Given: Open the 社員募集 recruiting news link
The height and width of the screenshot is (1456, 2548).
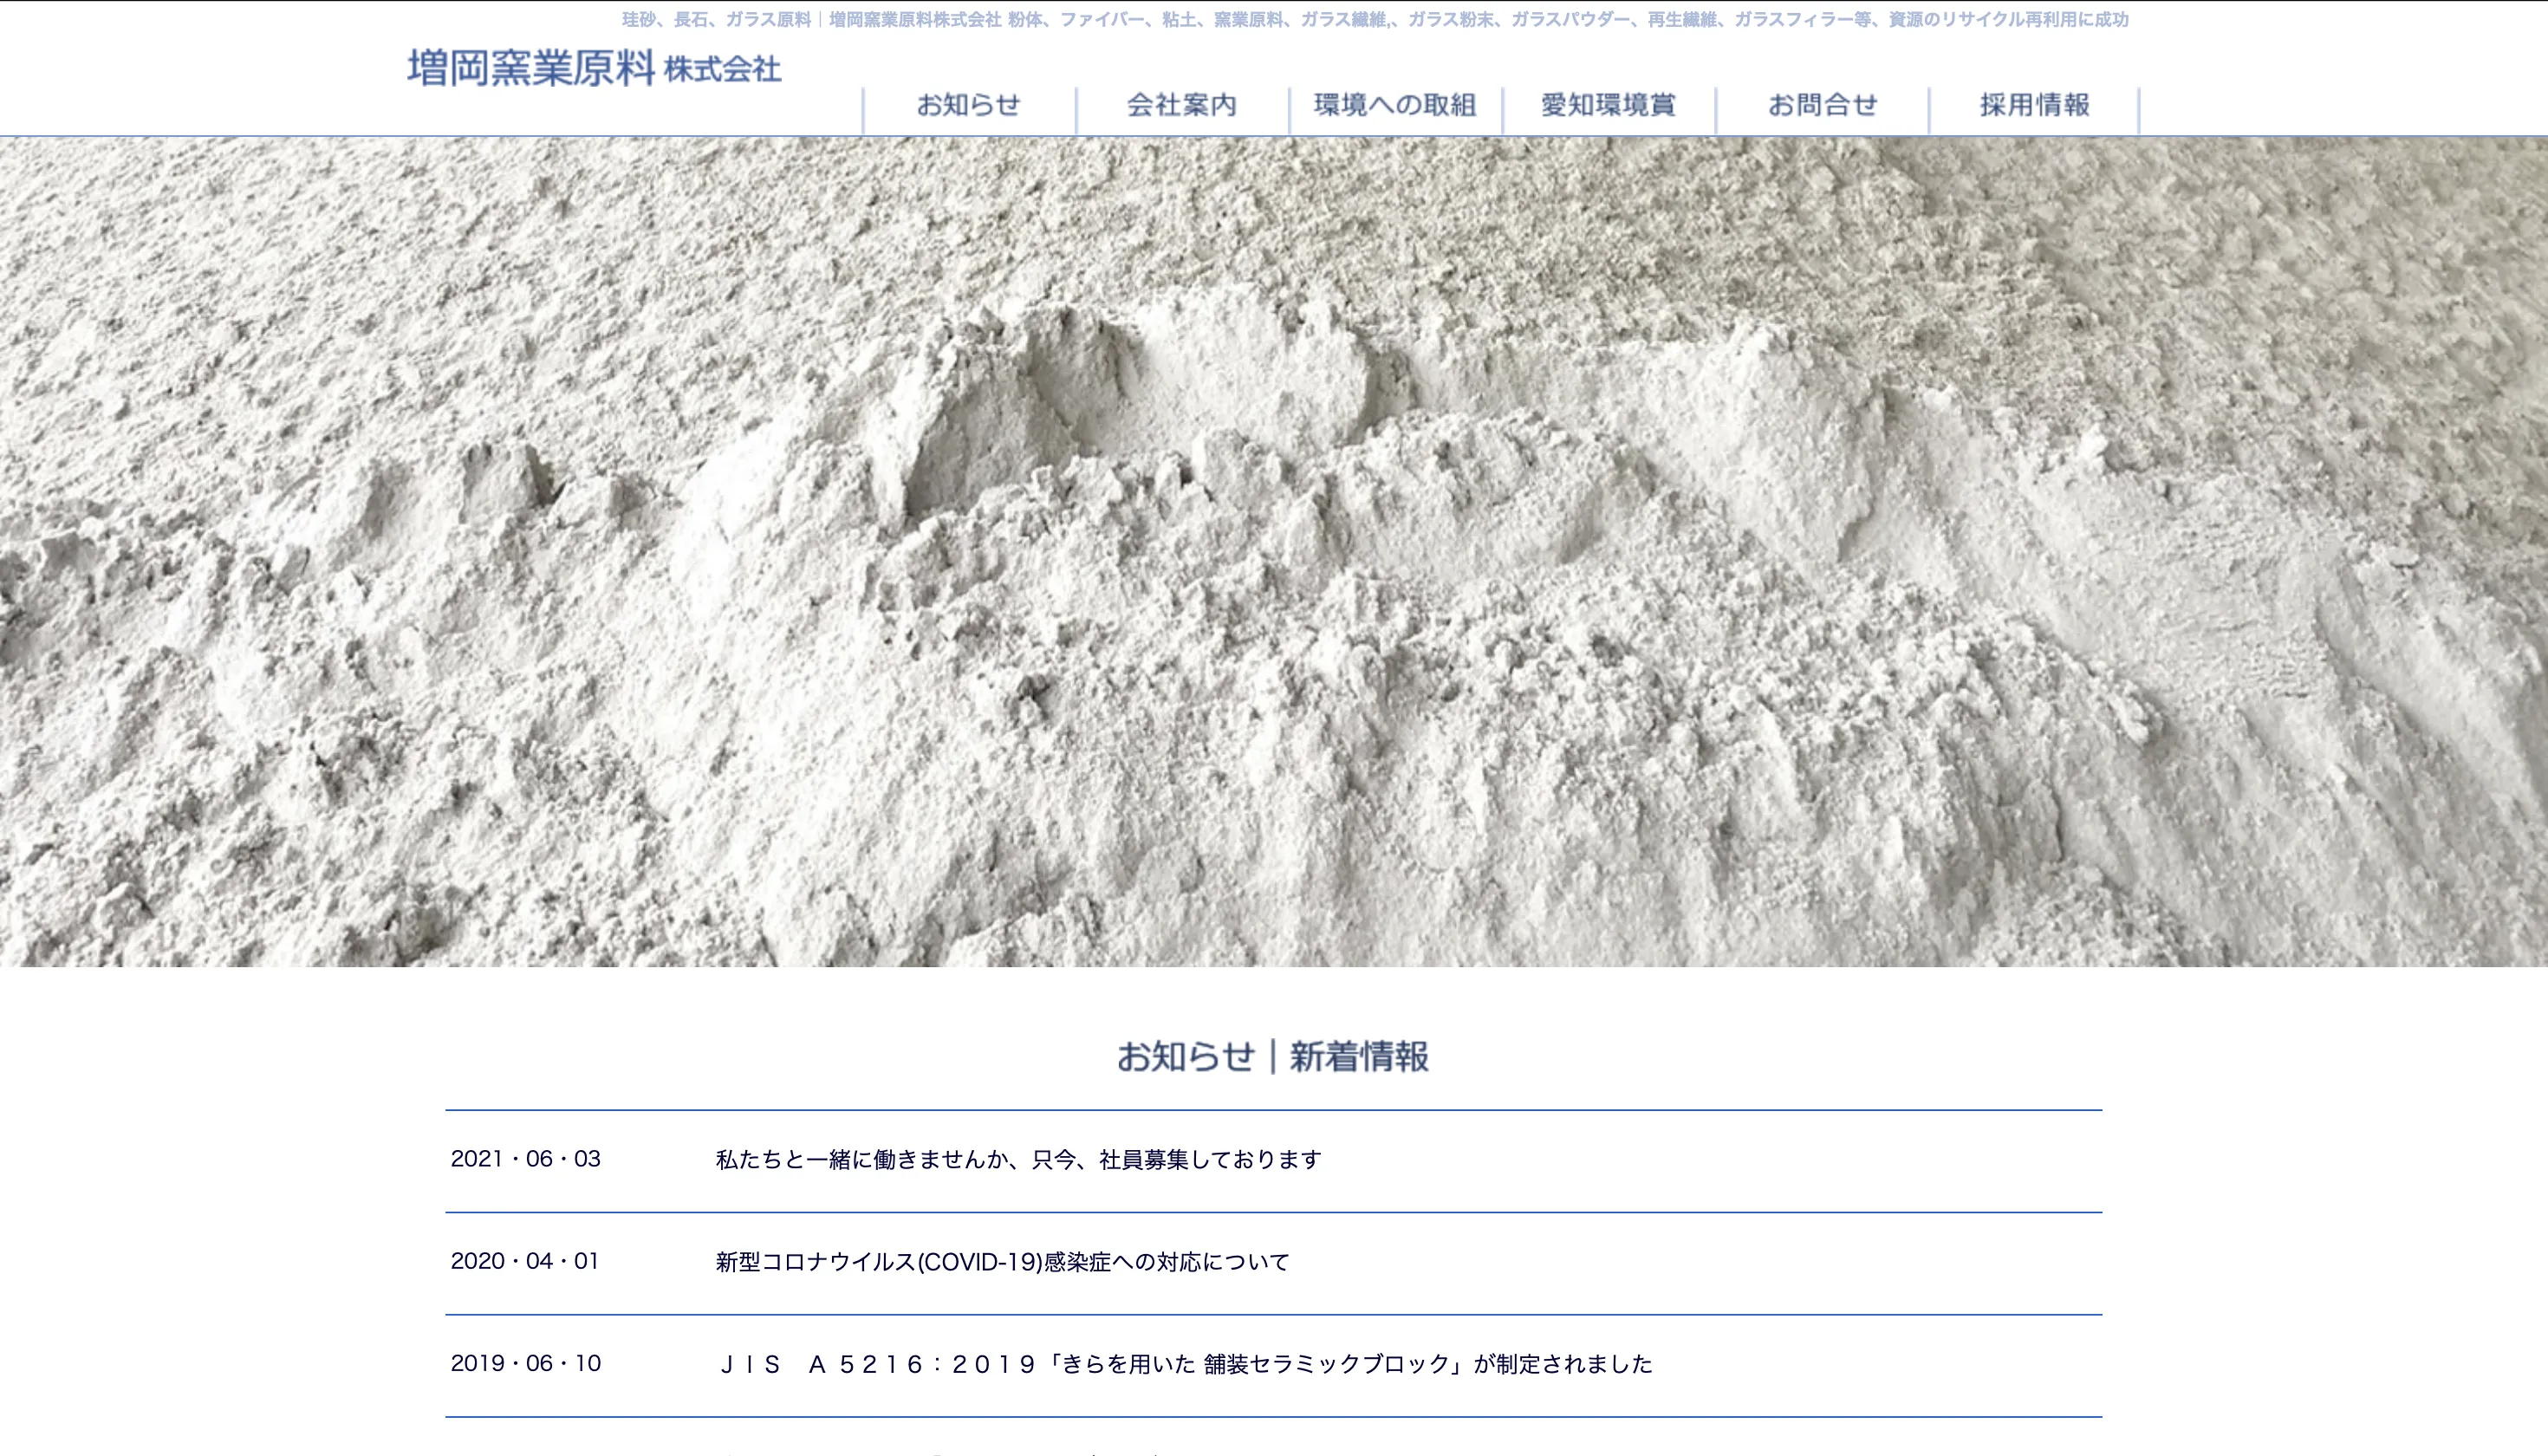Looking at the screenshot, I should tap(1018, 1160).
